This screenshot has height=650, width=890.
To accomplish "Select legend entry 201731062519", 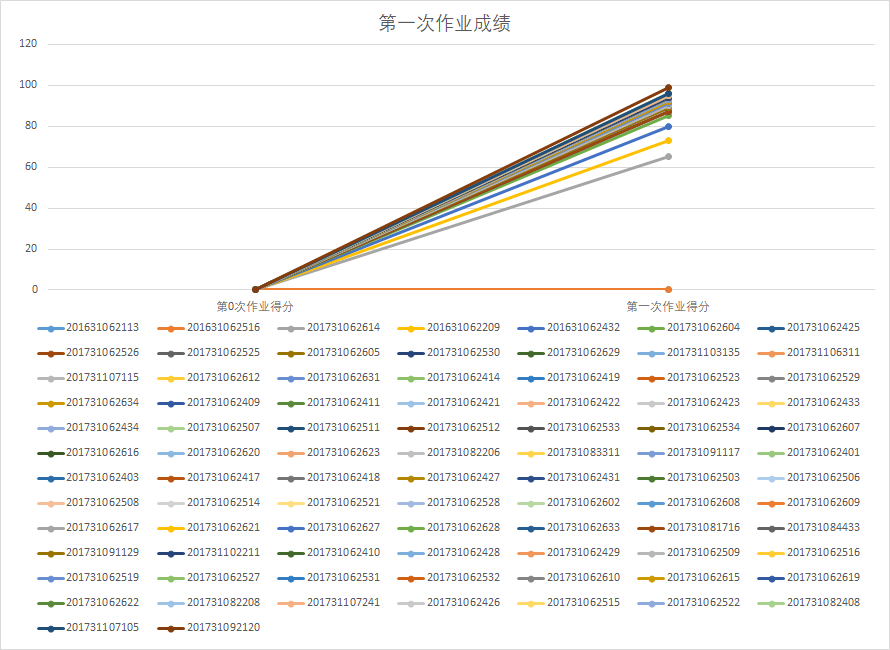I will [88, 577].
